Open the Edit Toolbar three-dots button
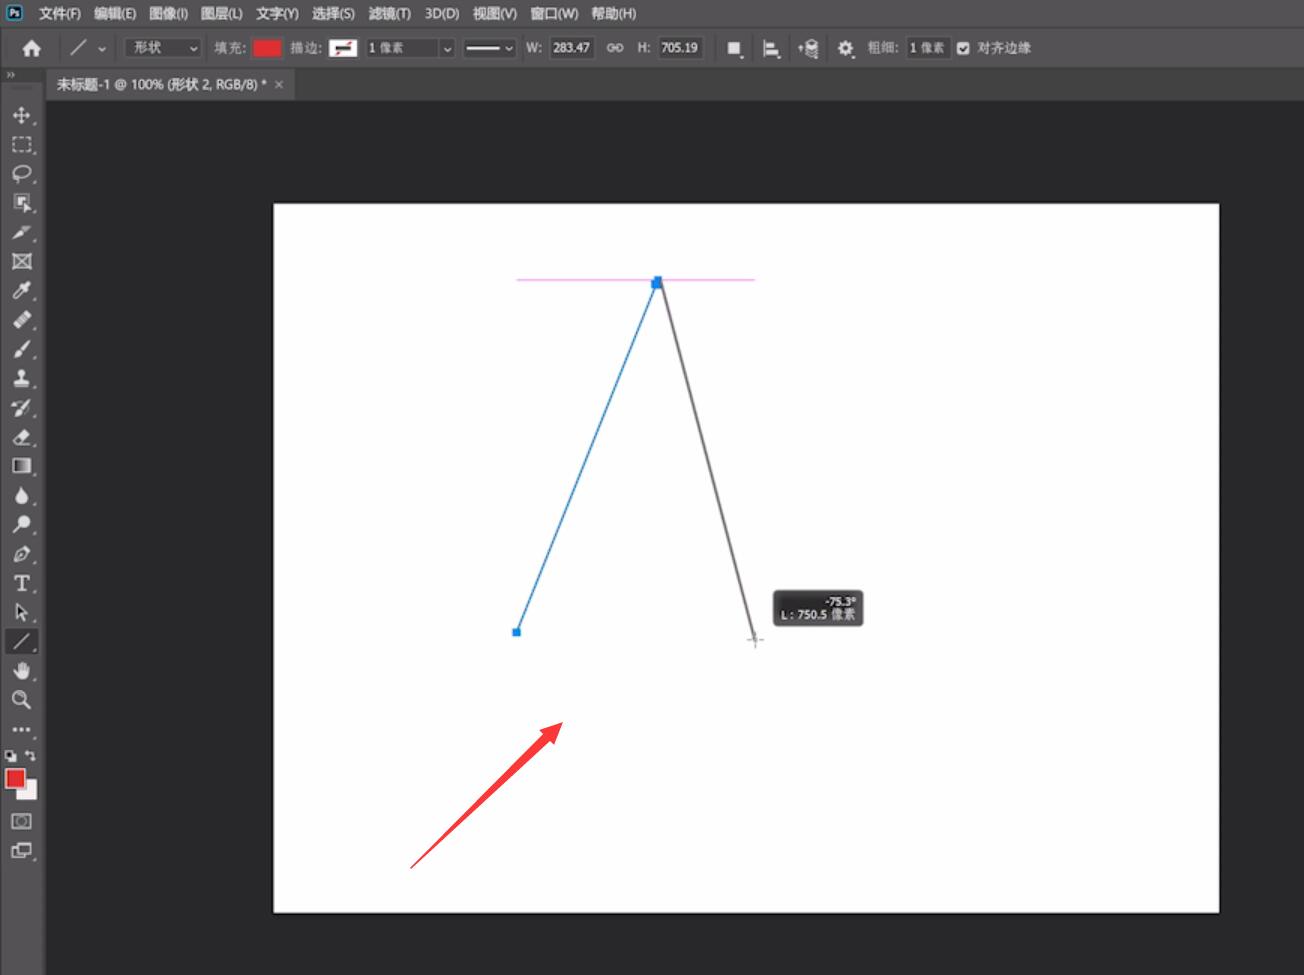 tap(21, 730)
